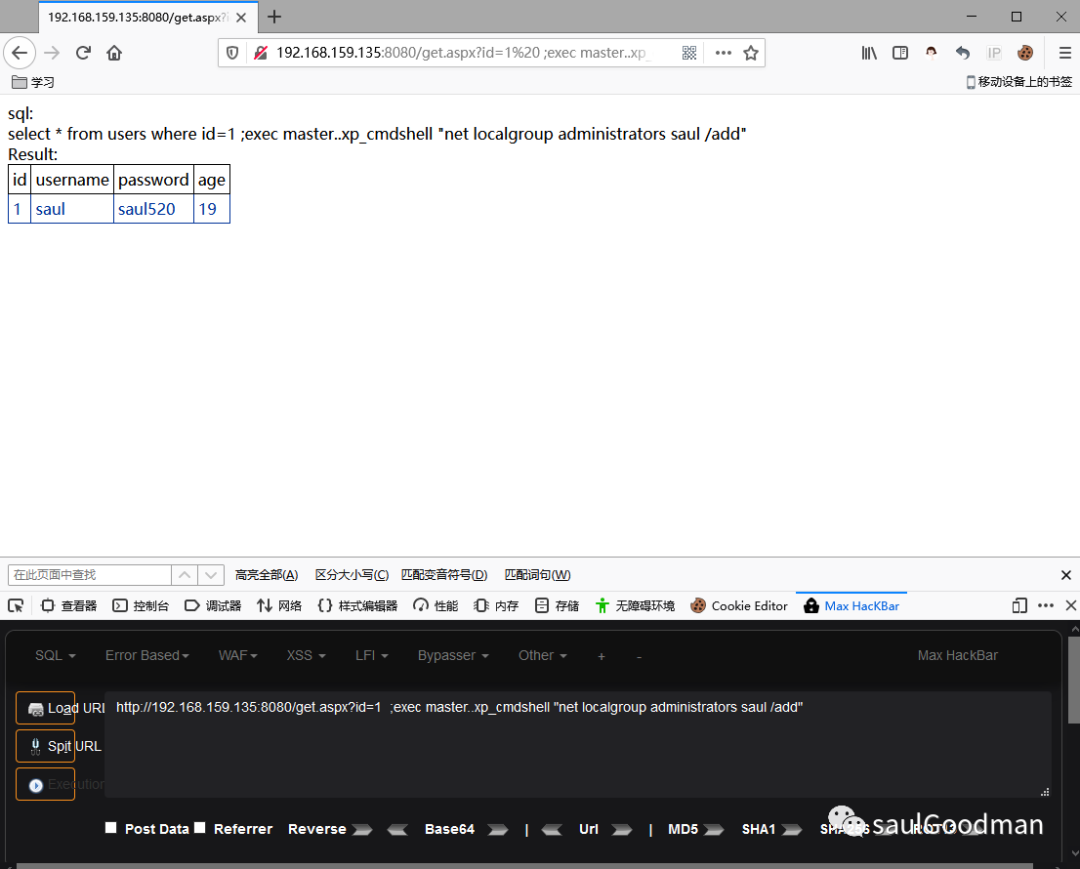Screen dimensions: 1080x869
Task: Close the find-in-page bar
Action: pyautogui.click(x=1066, y=575)
